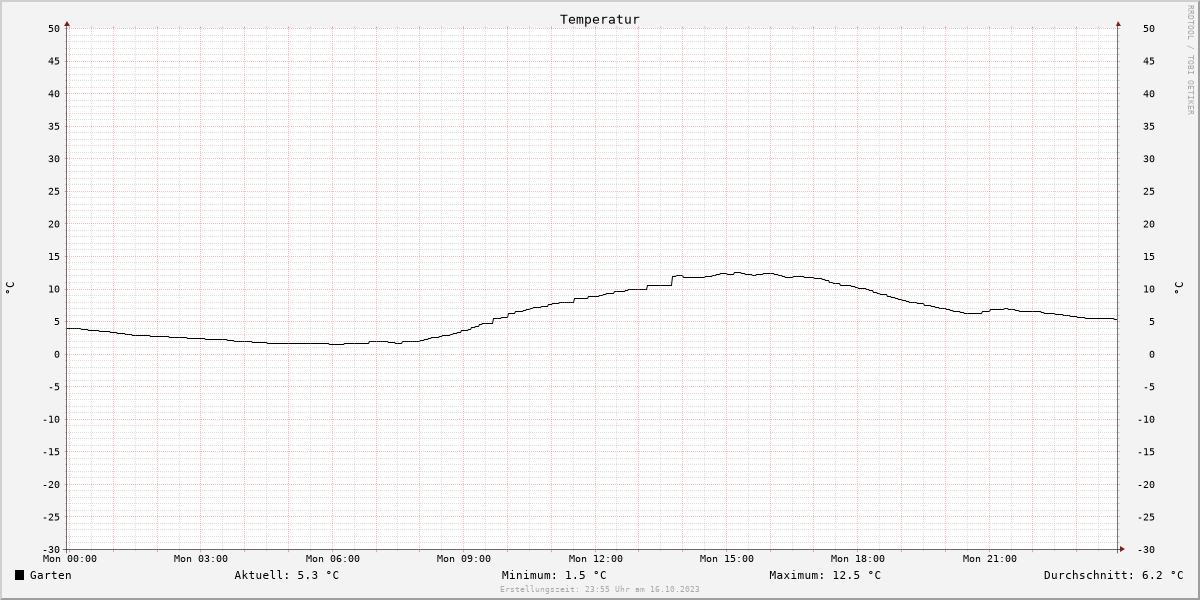Click the '40' tick on the left axis
Image resolution: width=1200 pixels, height=600 pixels.
point(55,94)
